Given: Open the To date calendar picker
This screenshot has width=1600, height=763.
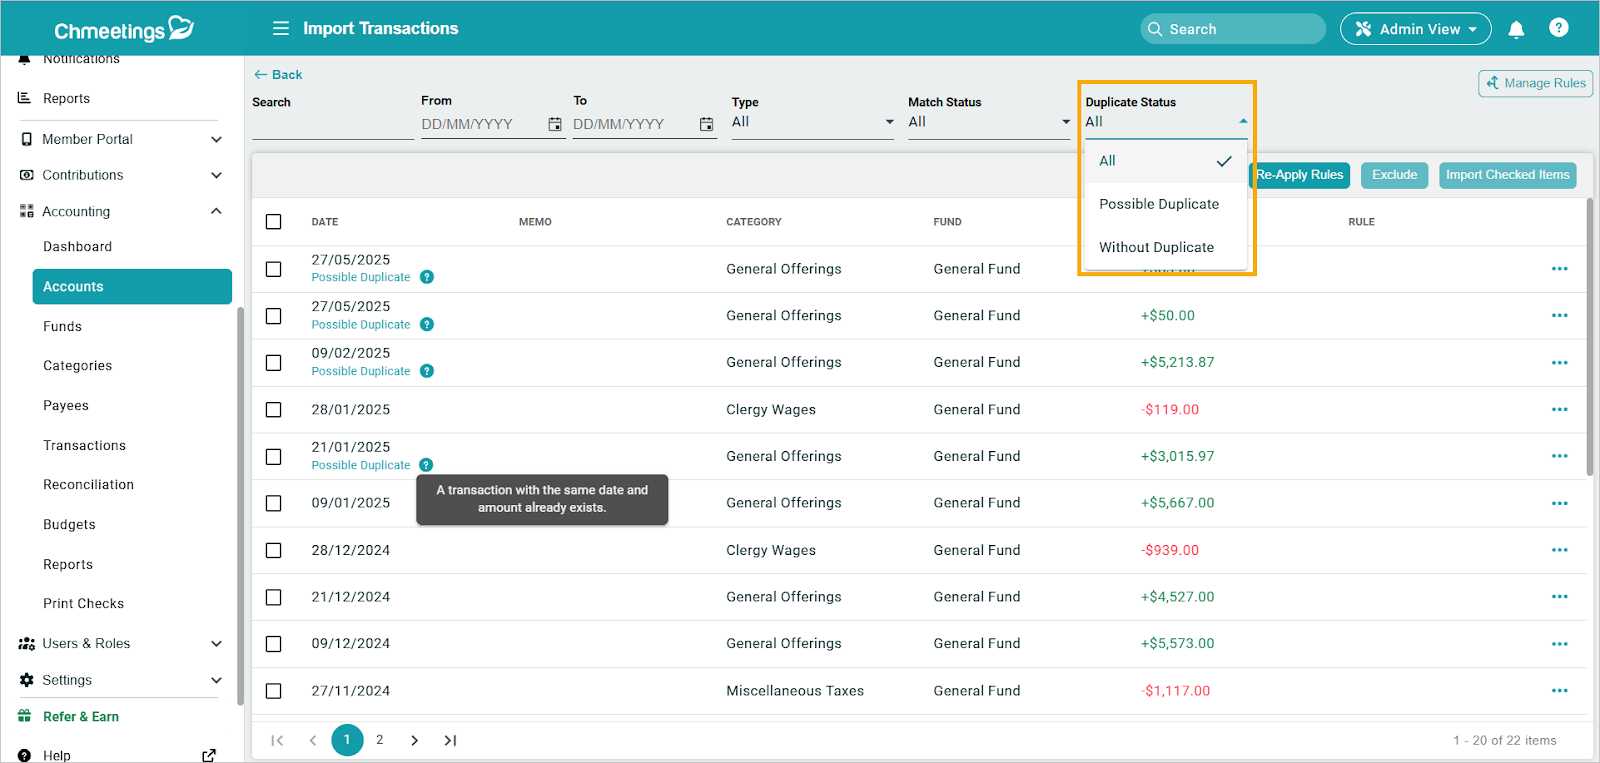Looking at the screenshot, I should tap(706, 124).
